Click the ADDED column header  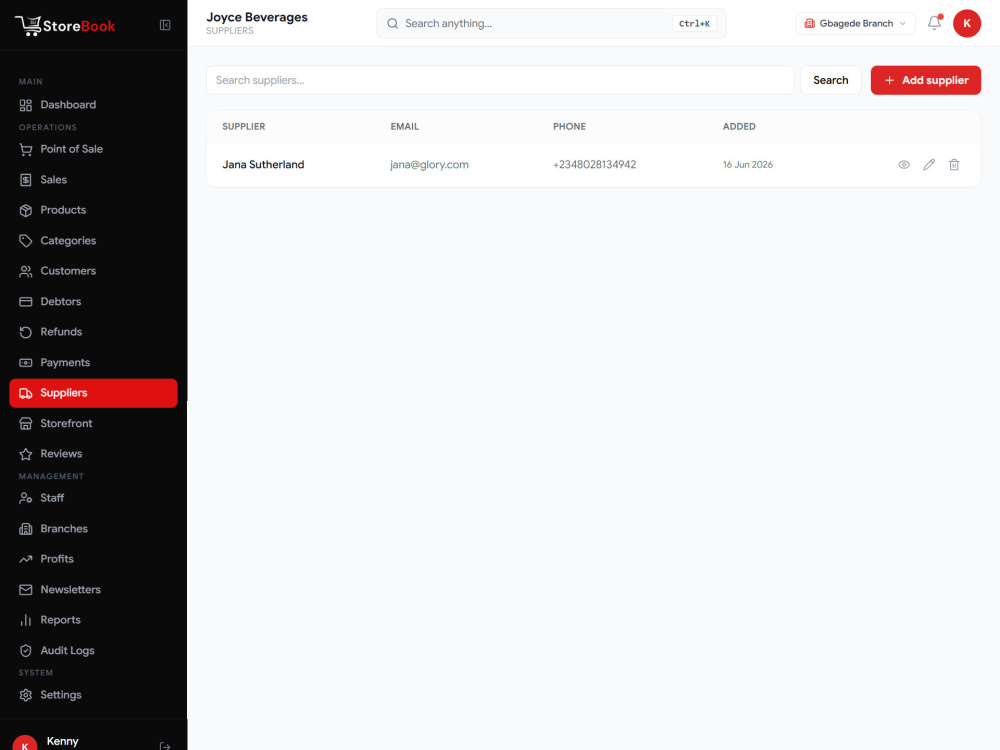pos(739,126)
